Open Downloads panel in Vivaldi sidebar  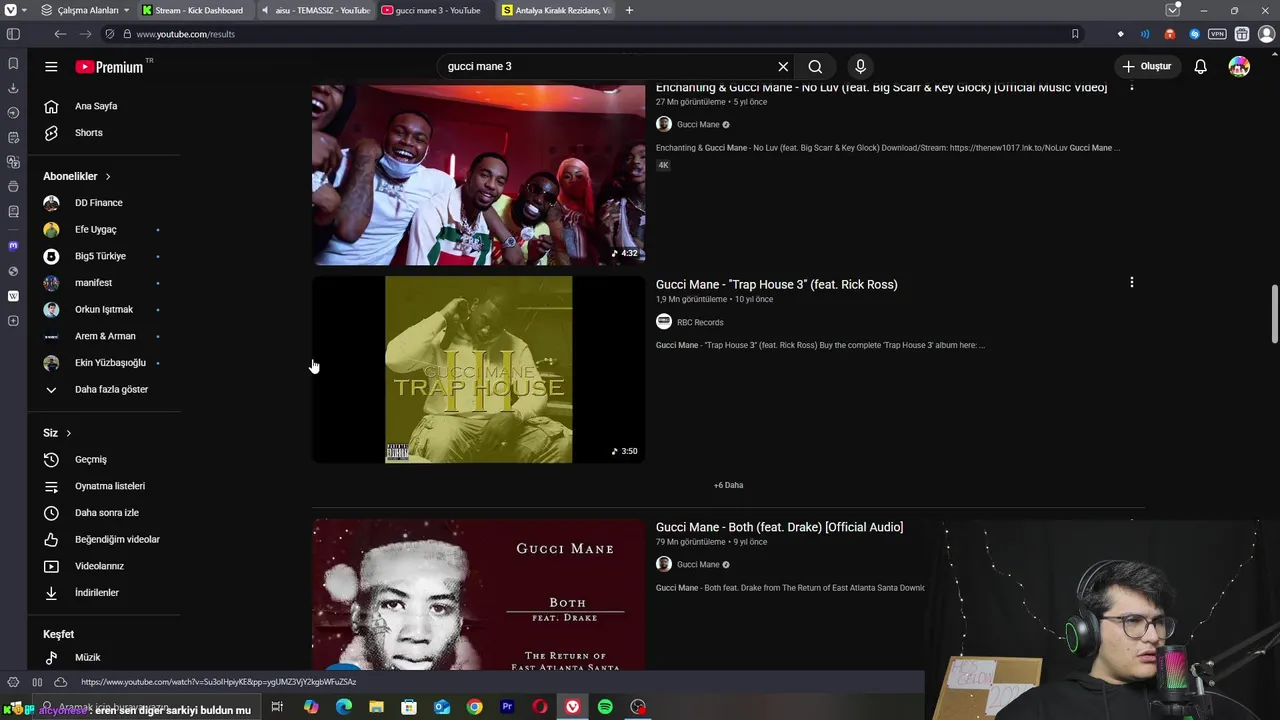(x=13, y=88)
